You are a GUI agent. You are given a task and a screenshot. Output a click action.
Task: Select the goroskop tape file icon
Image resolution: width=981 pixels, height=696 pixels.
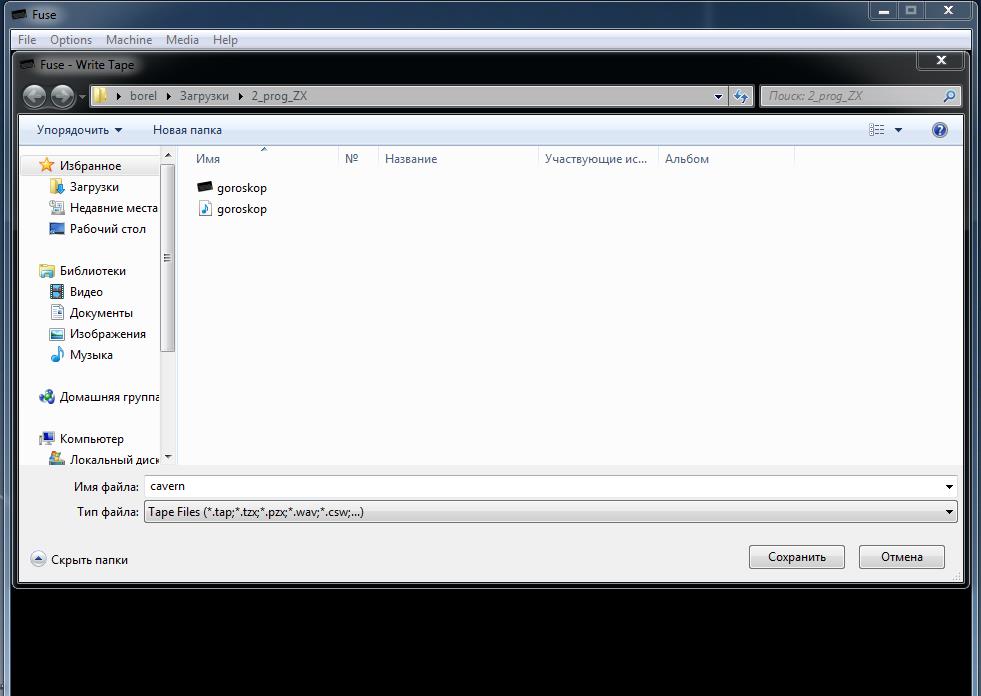[x=205, y=187]
